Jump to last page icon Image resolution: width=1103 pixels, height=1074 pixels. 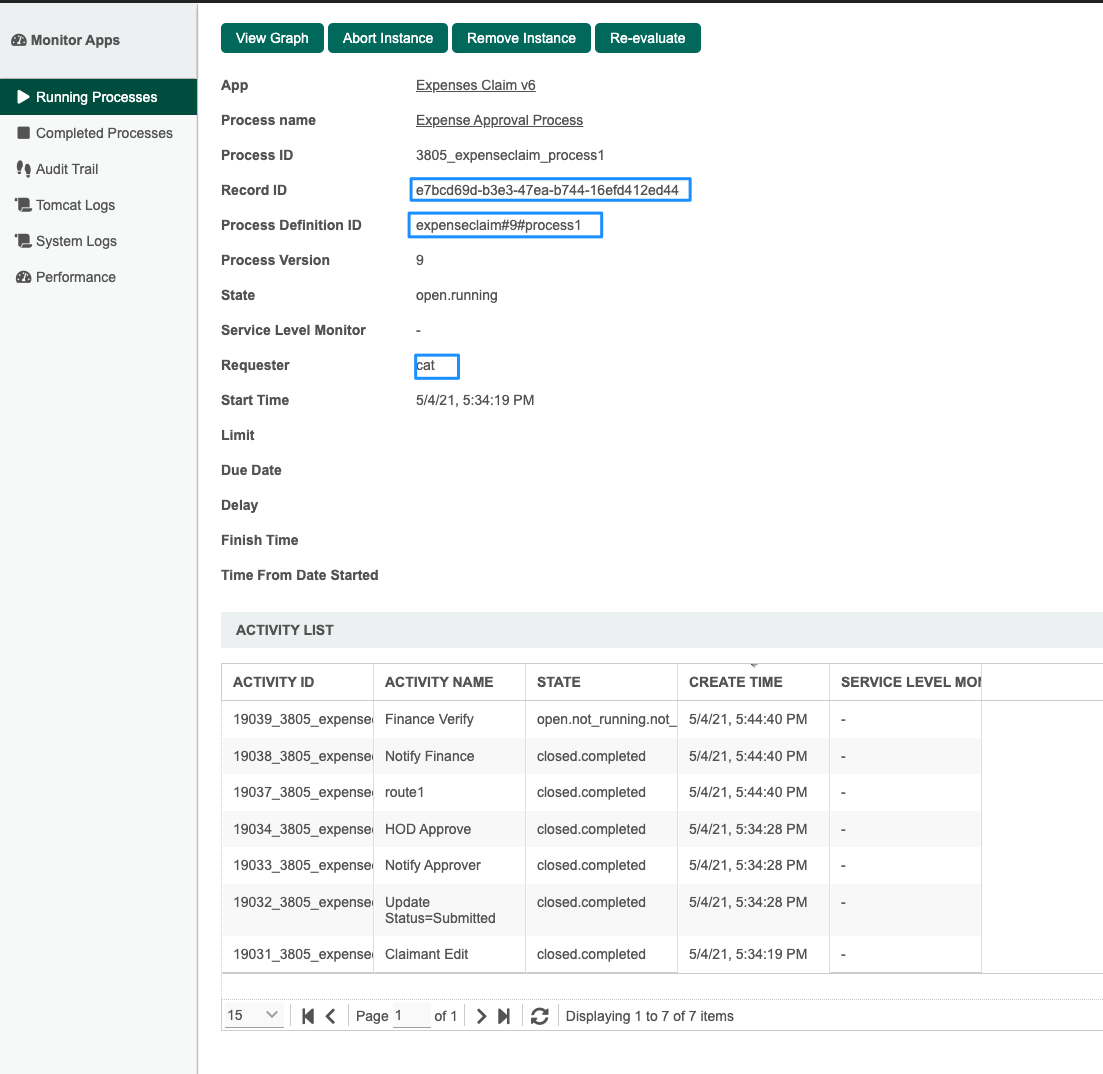pos(504,1016)
